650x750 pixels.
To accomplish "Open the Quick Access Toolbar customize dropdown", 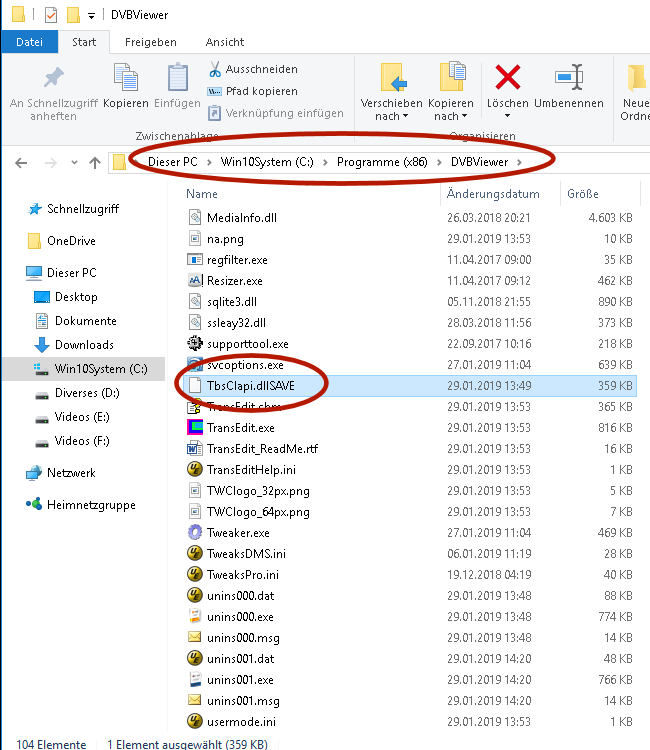I will tap(91, 16).
